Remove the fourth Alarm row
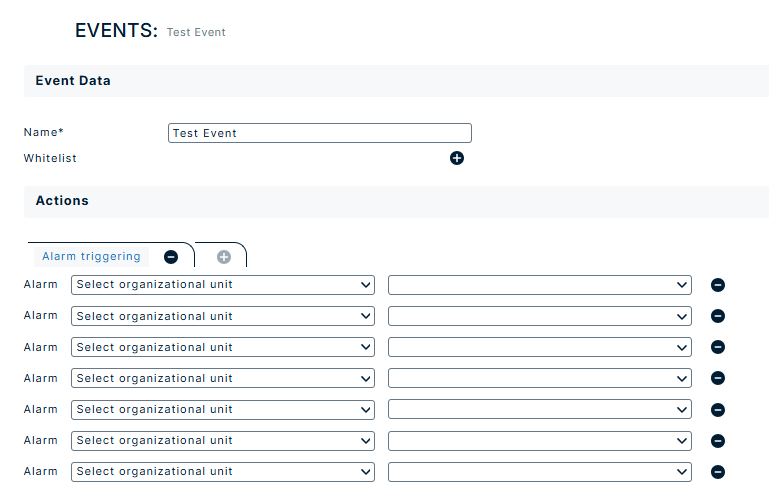 coord(718,378)
